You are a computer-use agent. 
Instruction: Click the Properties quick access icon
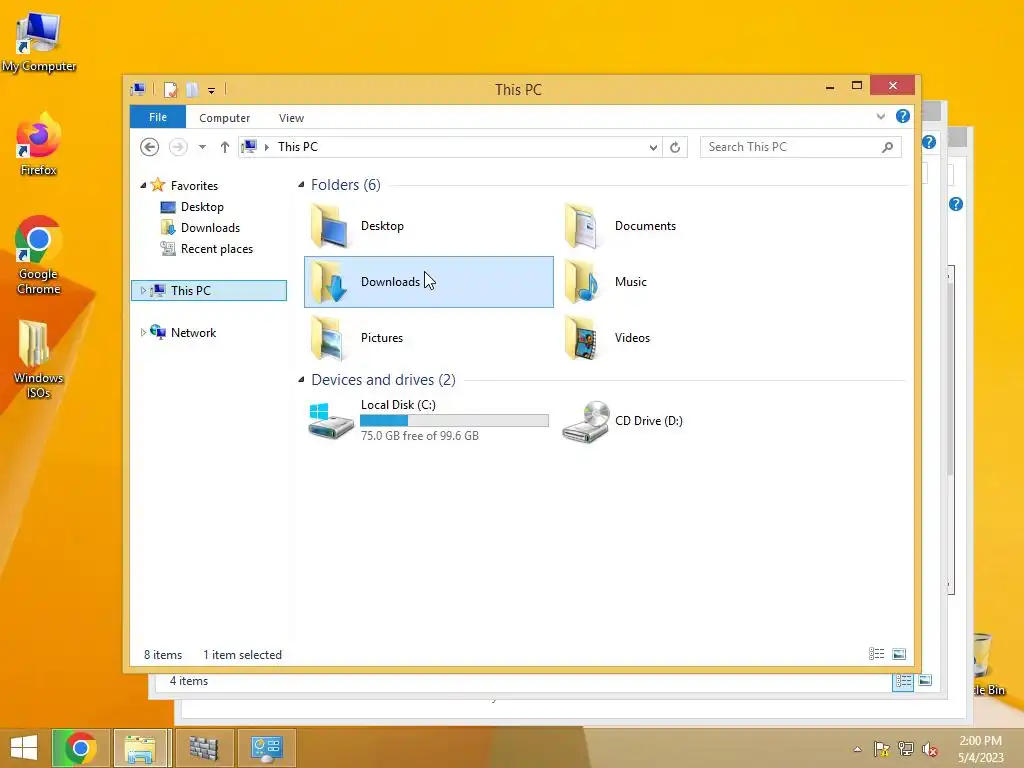[x=170, y=89]
